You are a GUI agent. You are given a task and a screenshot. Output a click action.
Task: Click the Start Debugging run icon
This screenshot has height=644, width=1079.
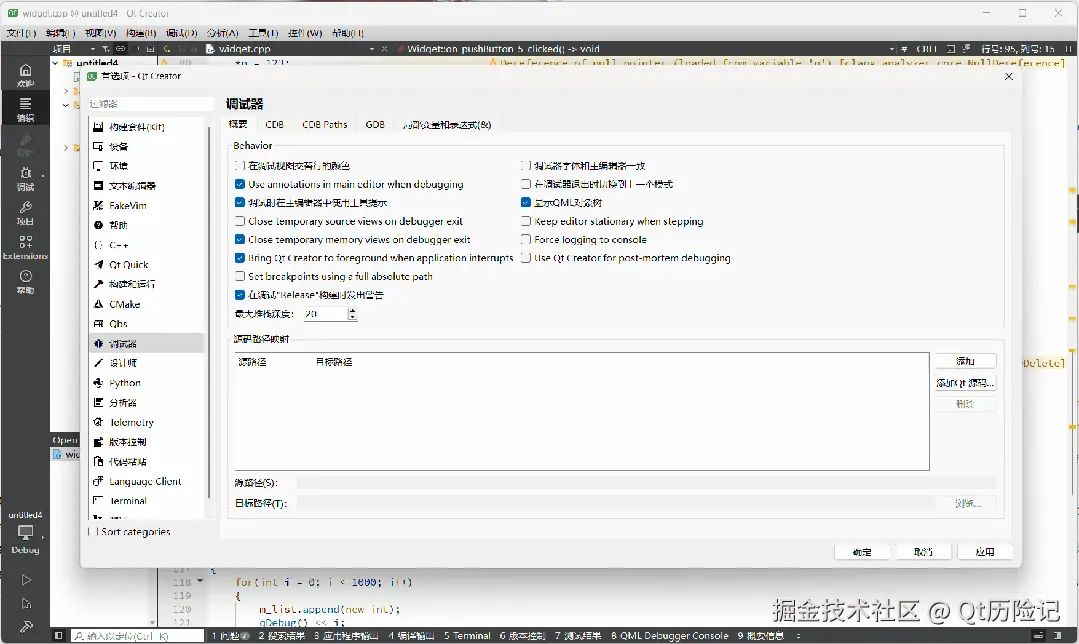tap(25, 603)
